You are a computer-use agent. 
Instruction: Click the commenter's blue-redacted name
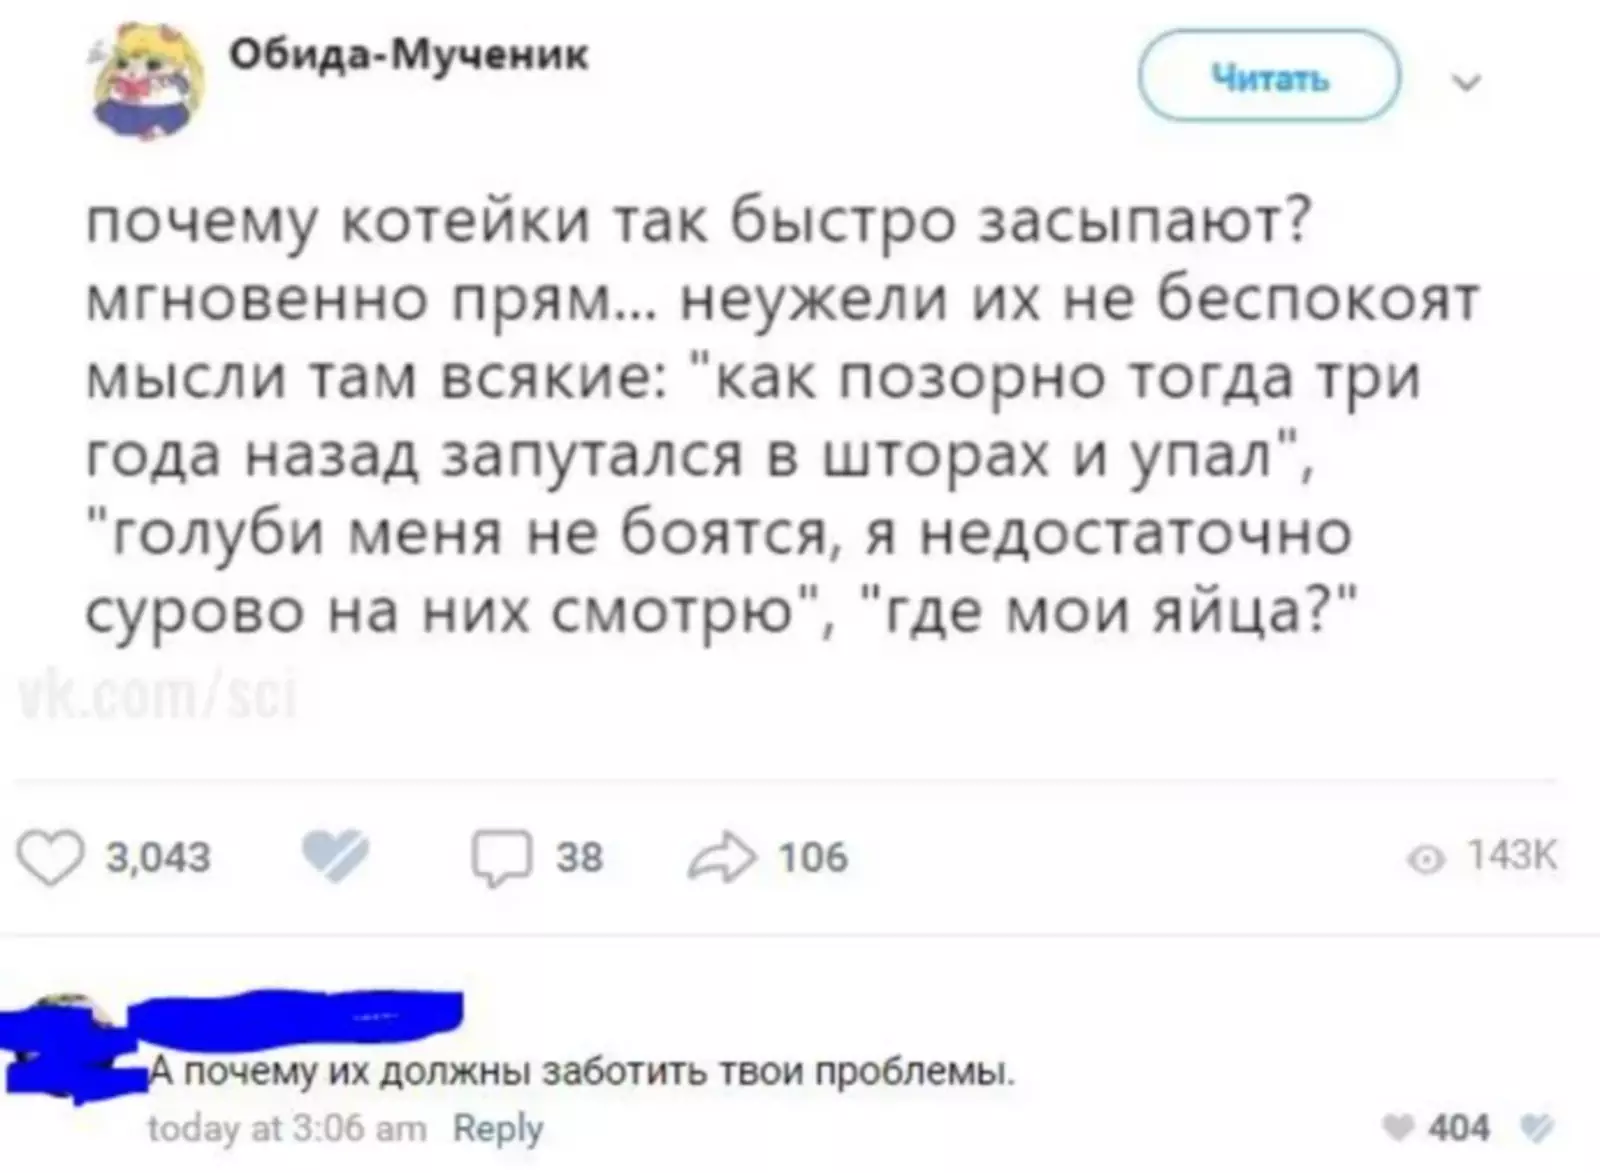300,1015
